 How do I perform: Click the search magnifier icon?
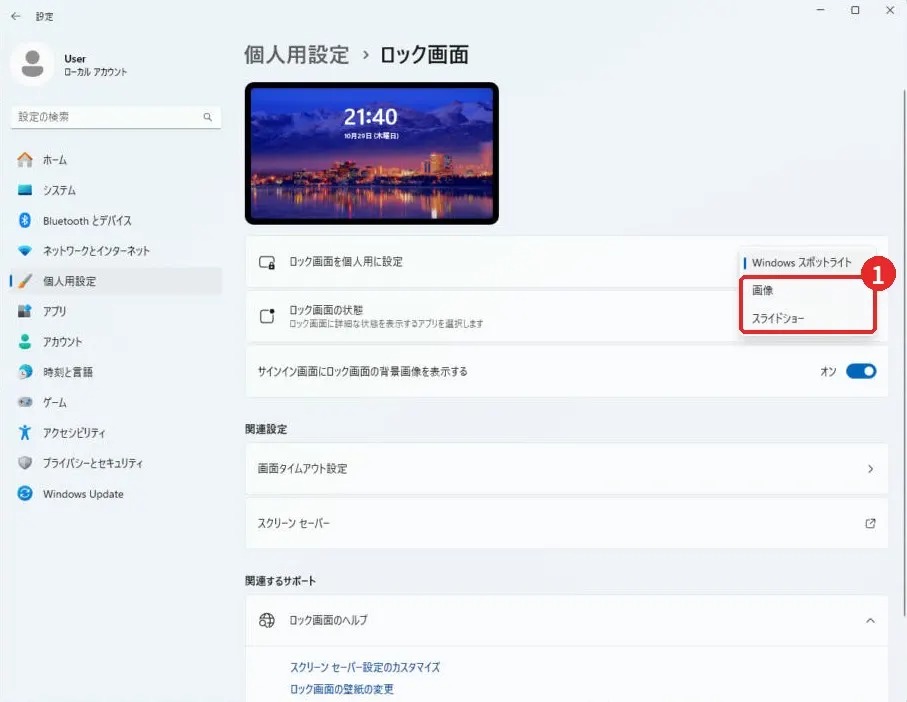pyautogui.click(x=208, y=117)
